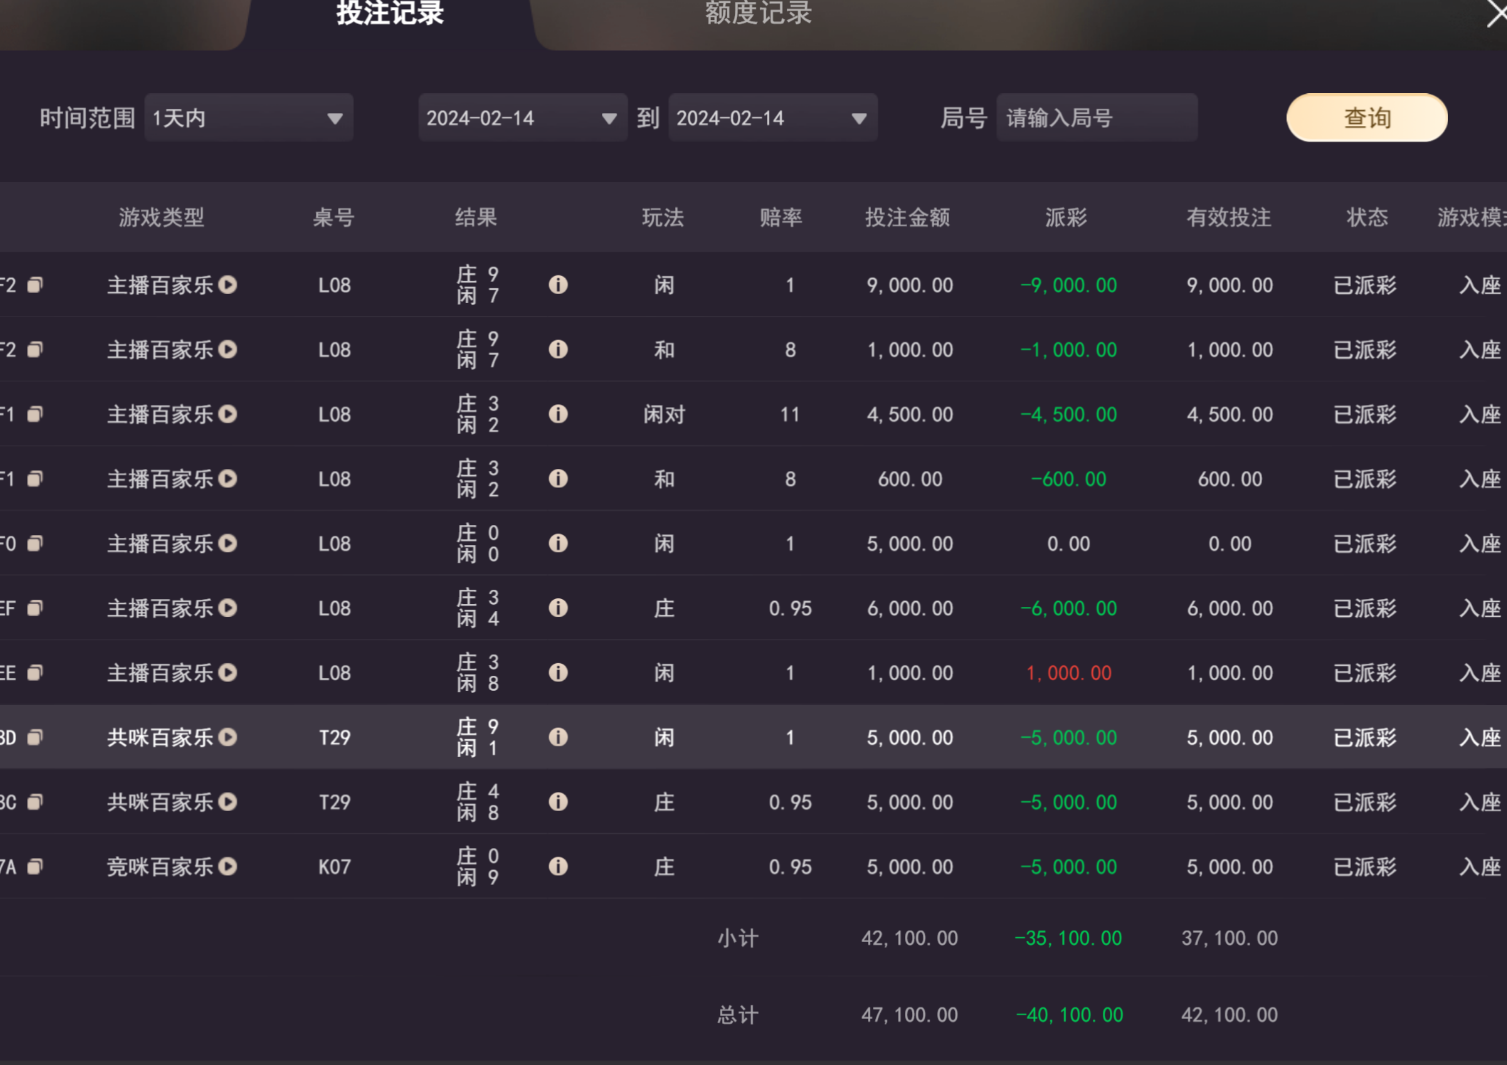
Task: Switch to the 额度记录 tab
Action: pyautogui.click(x=758, y=14)
